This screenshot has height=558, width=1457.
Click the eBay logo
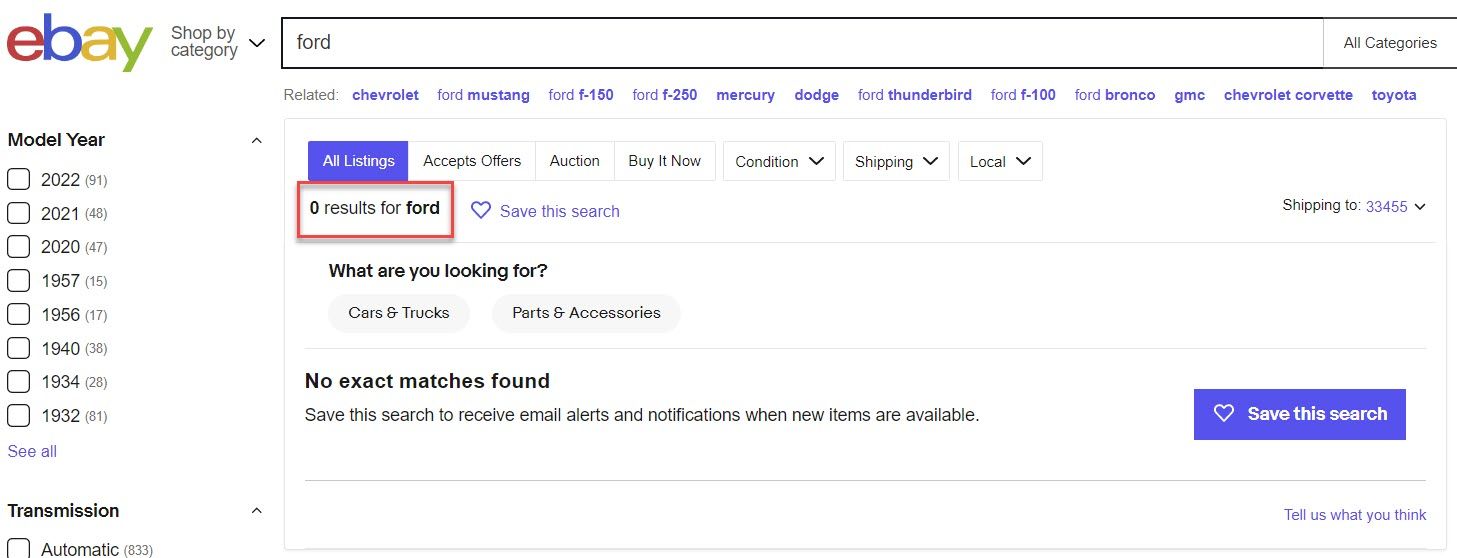(80, 43)
